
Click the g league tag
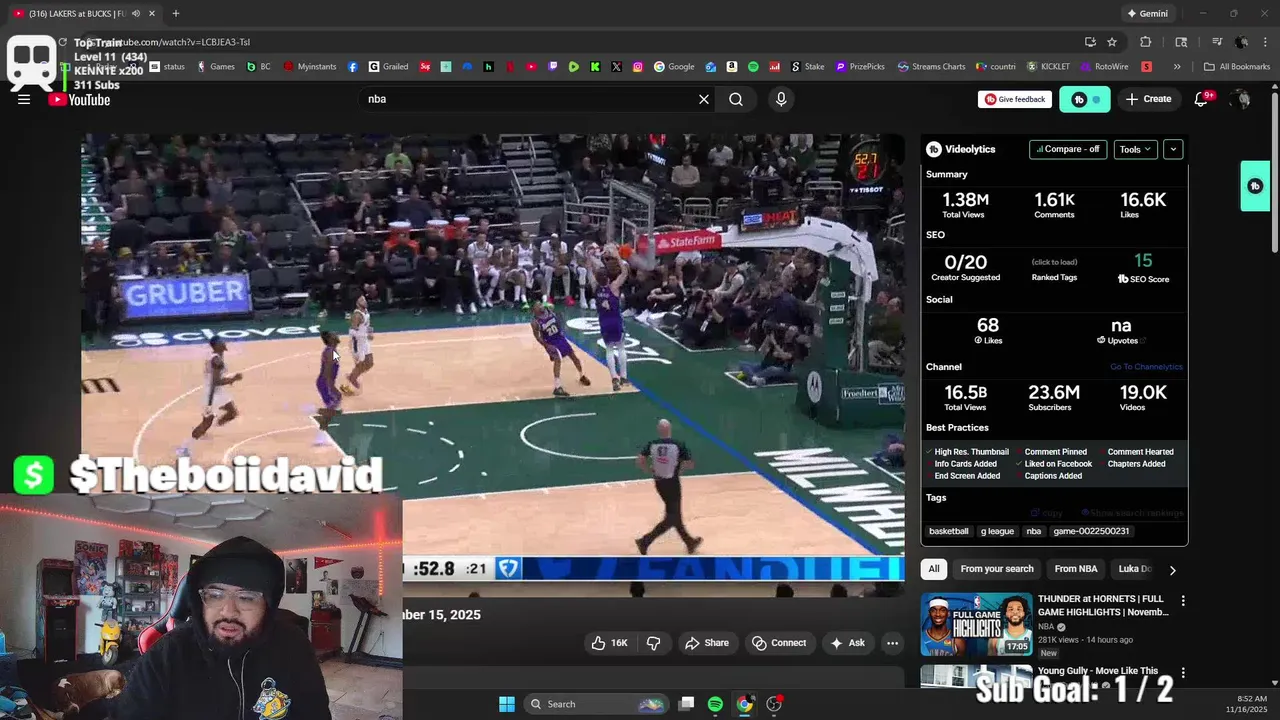(x=997, y=531)
